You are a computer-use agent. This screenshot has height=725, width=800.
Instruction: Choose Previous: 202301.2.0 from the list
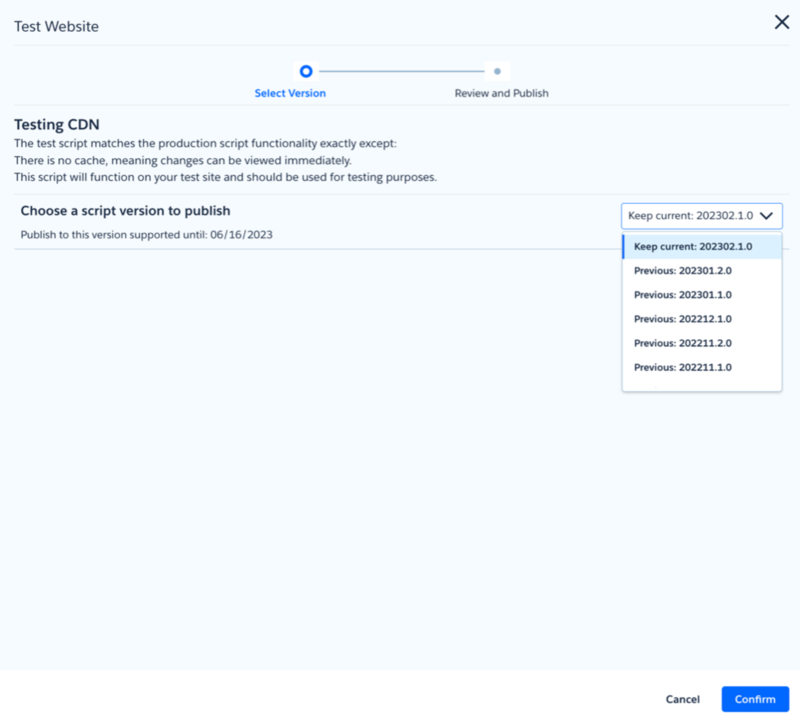(x=683, y=270)
